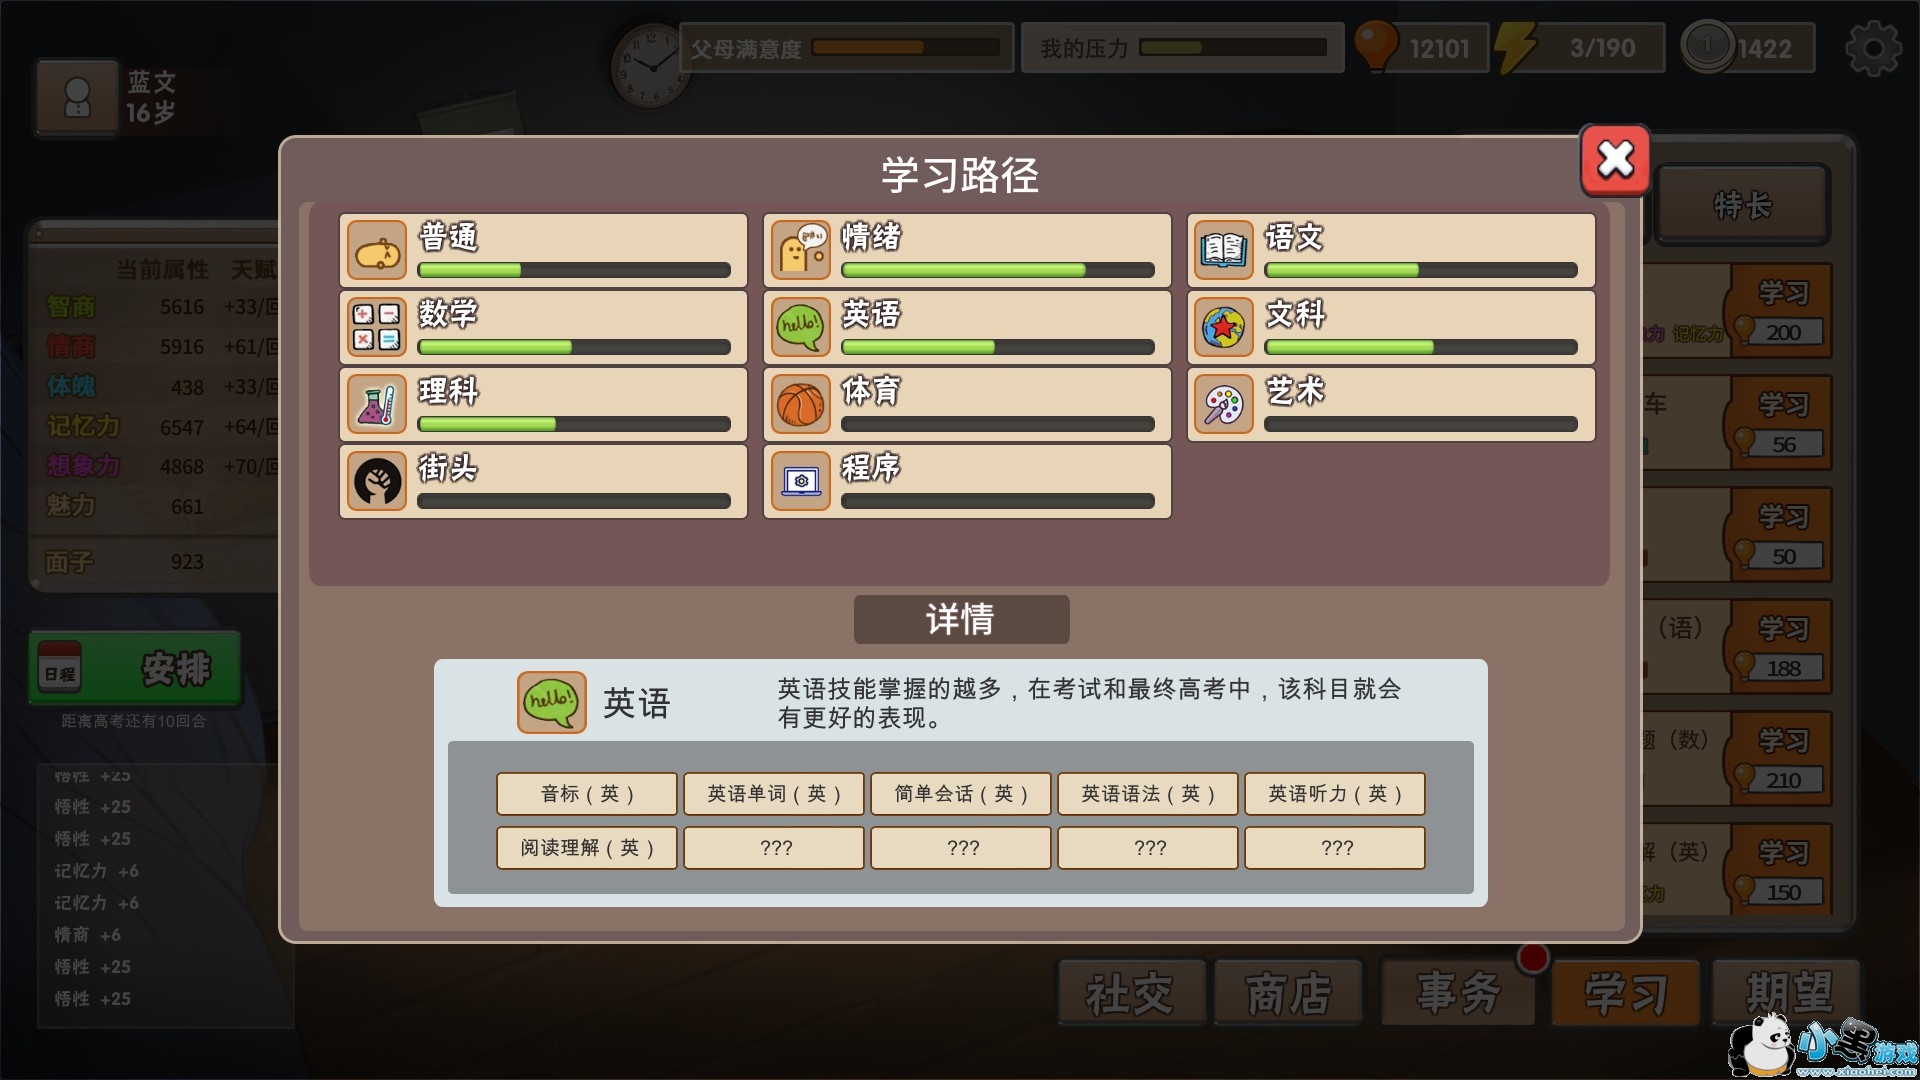Select the 数学 math category icon
The height and width of the screenshot is (1080, 1920).
click(x=377, y=327)
